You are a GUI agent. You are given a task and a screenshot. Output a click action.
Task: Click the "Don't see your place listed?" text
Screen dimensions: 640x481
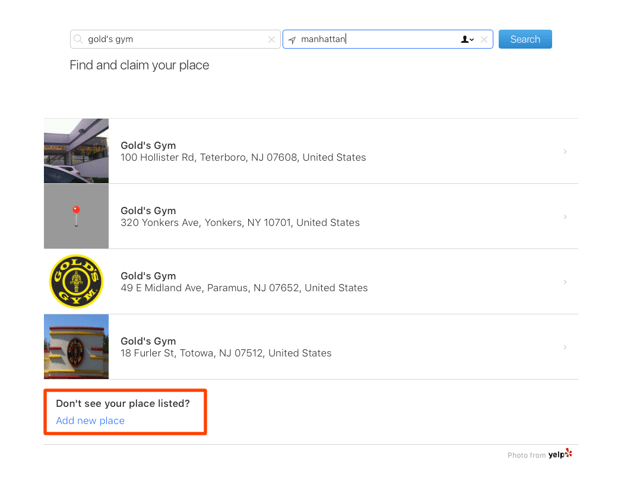click(123, 403)
